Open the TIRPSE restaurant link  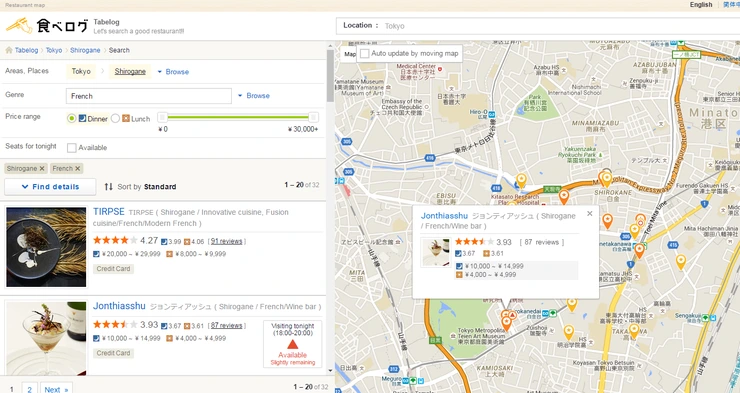[x=109, y=212]
